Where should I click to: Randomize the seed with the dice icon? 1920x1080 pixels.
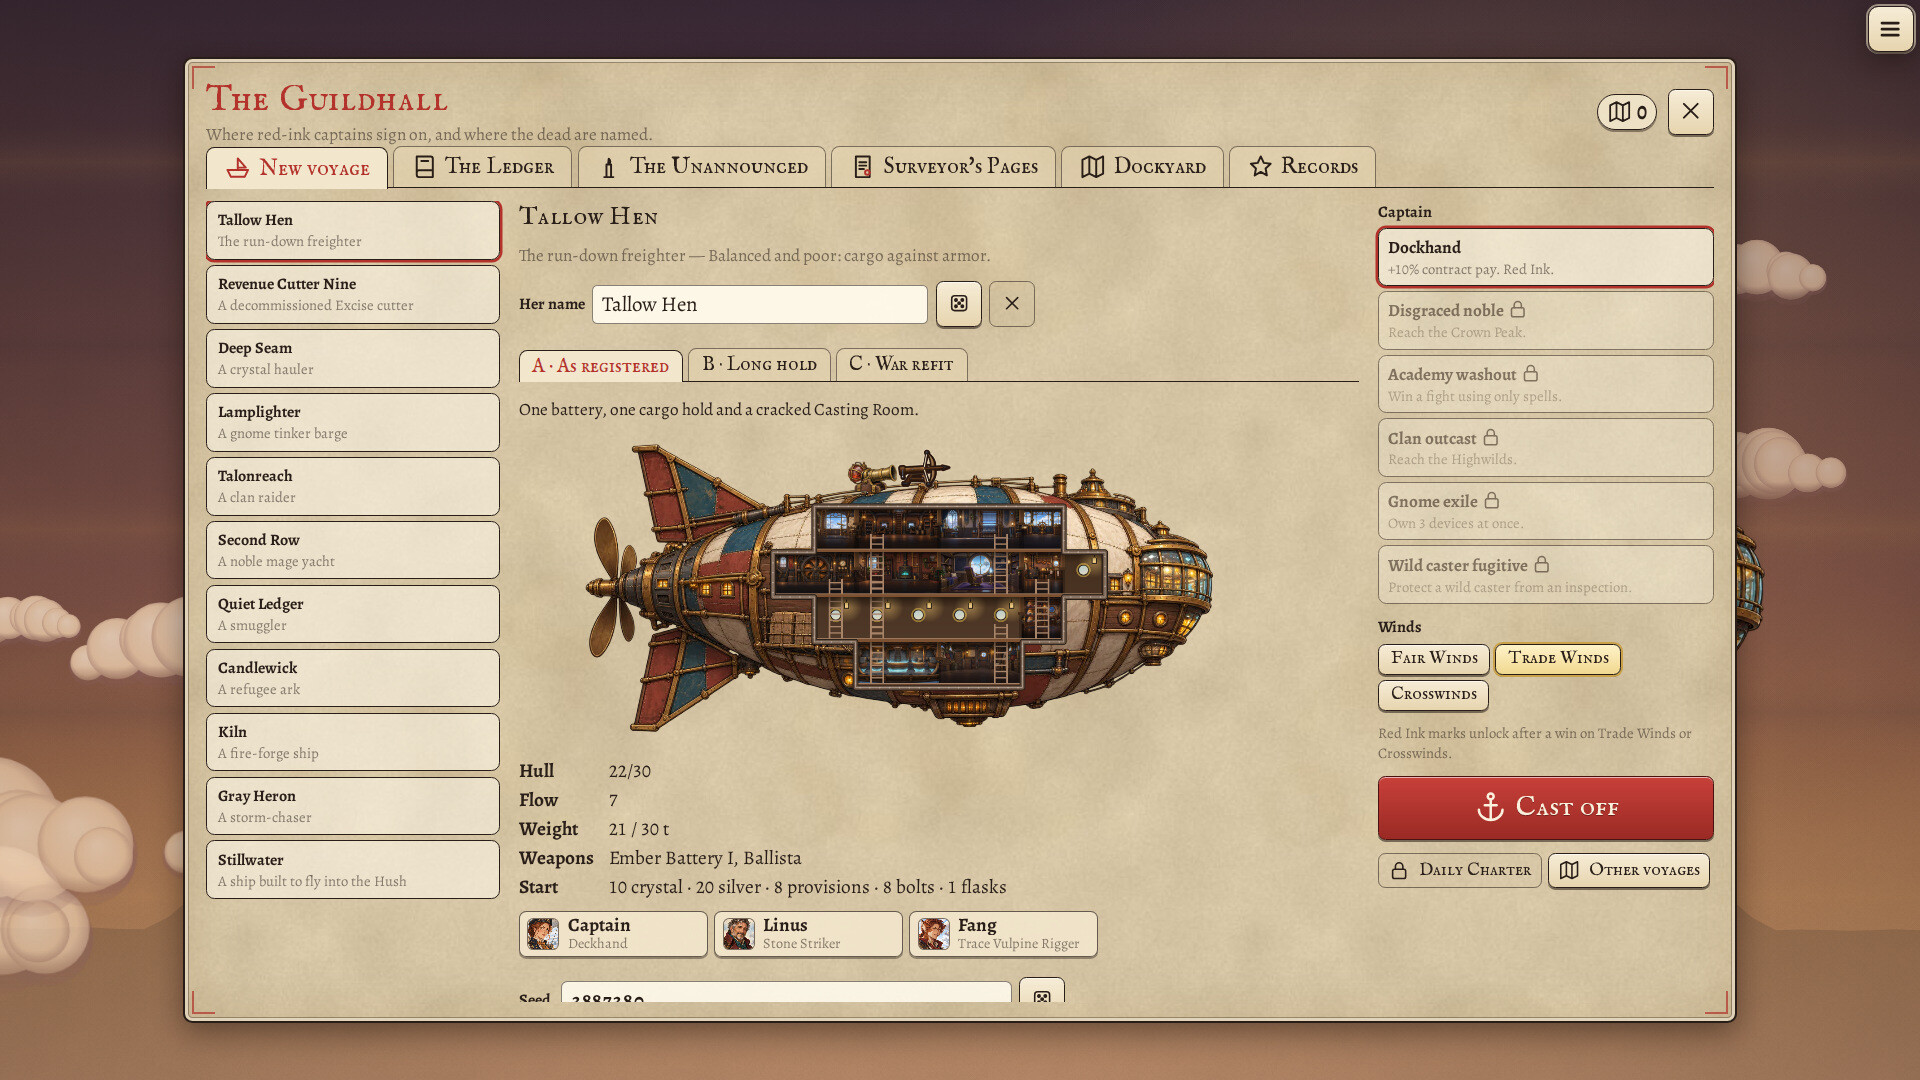tap(1041, 993)
